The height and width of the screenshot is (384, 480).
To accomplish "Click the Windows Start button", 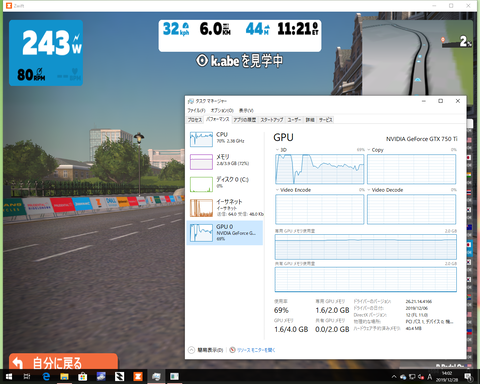I will click(9, 377).
